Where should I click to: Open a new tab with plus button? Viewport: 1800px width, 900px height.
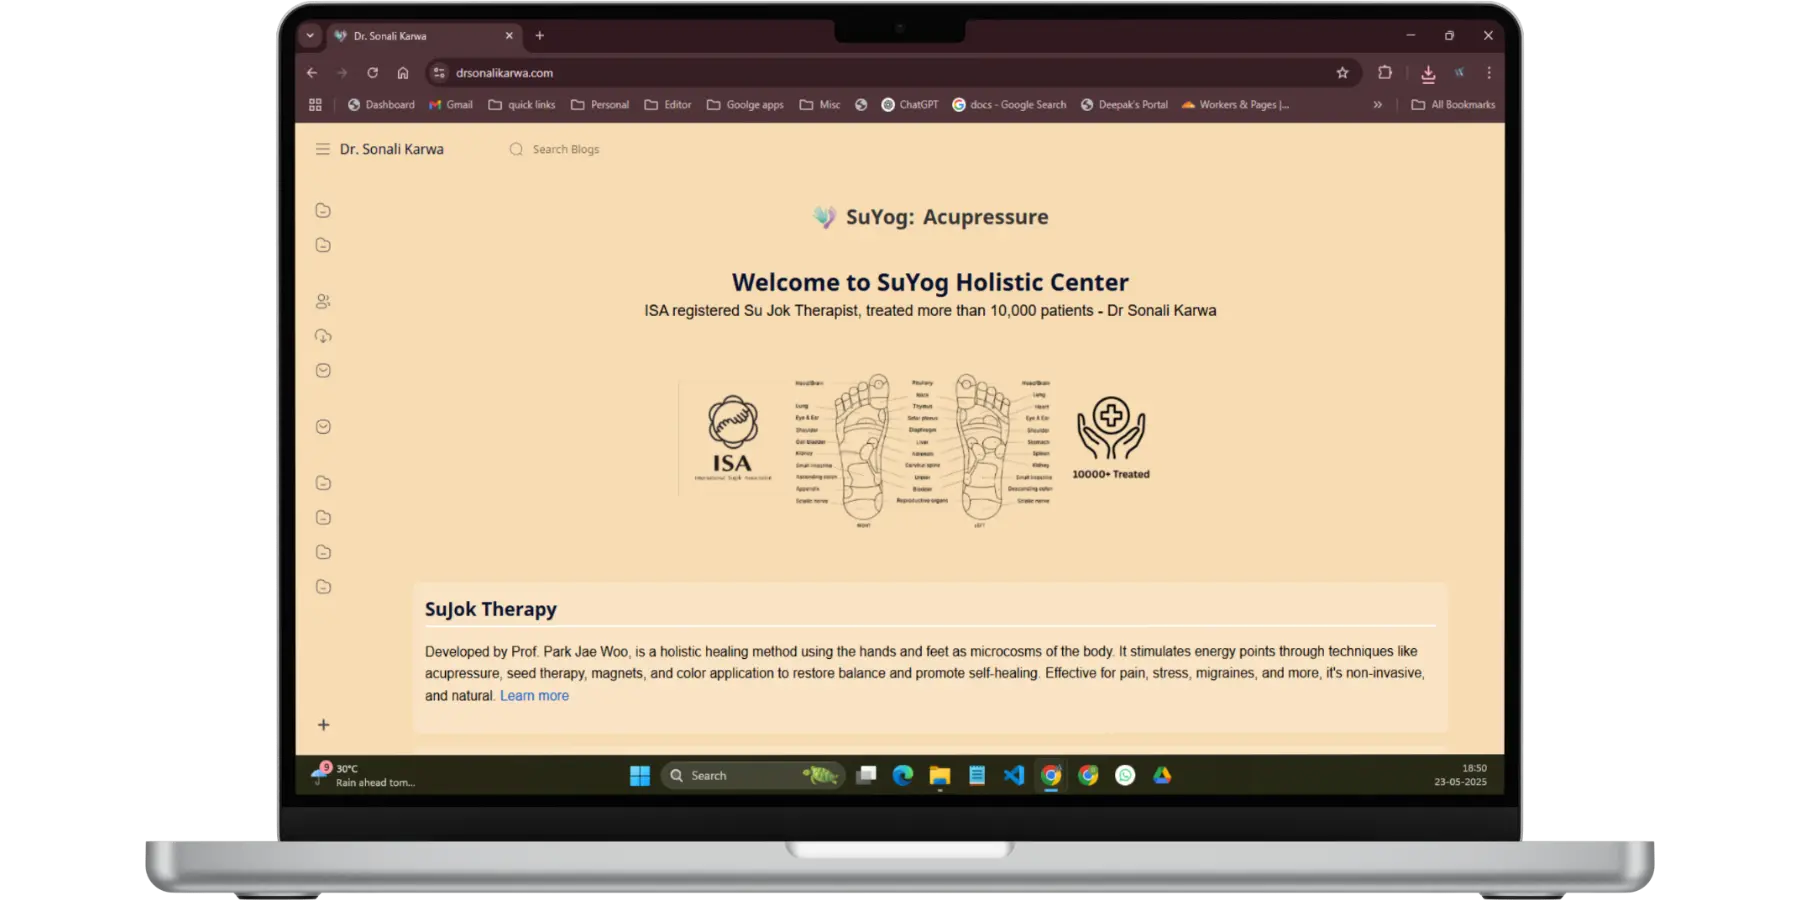540,36
